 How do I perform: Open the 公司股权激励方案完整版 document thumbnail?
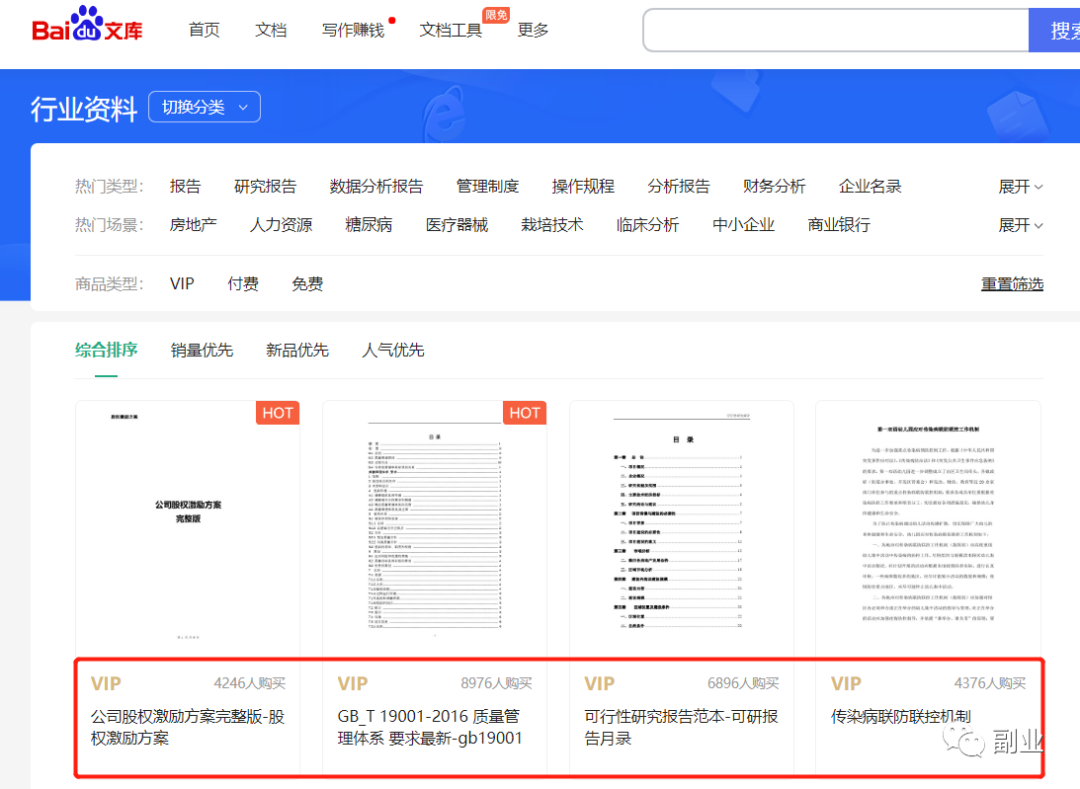pyautogui.click(x=187, y=528)
